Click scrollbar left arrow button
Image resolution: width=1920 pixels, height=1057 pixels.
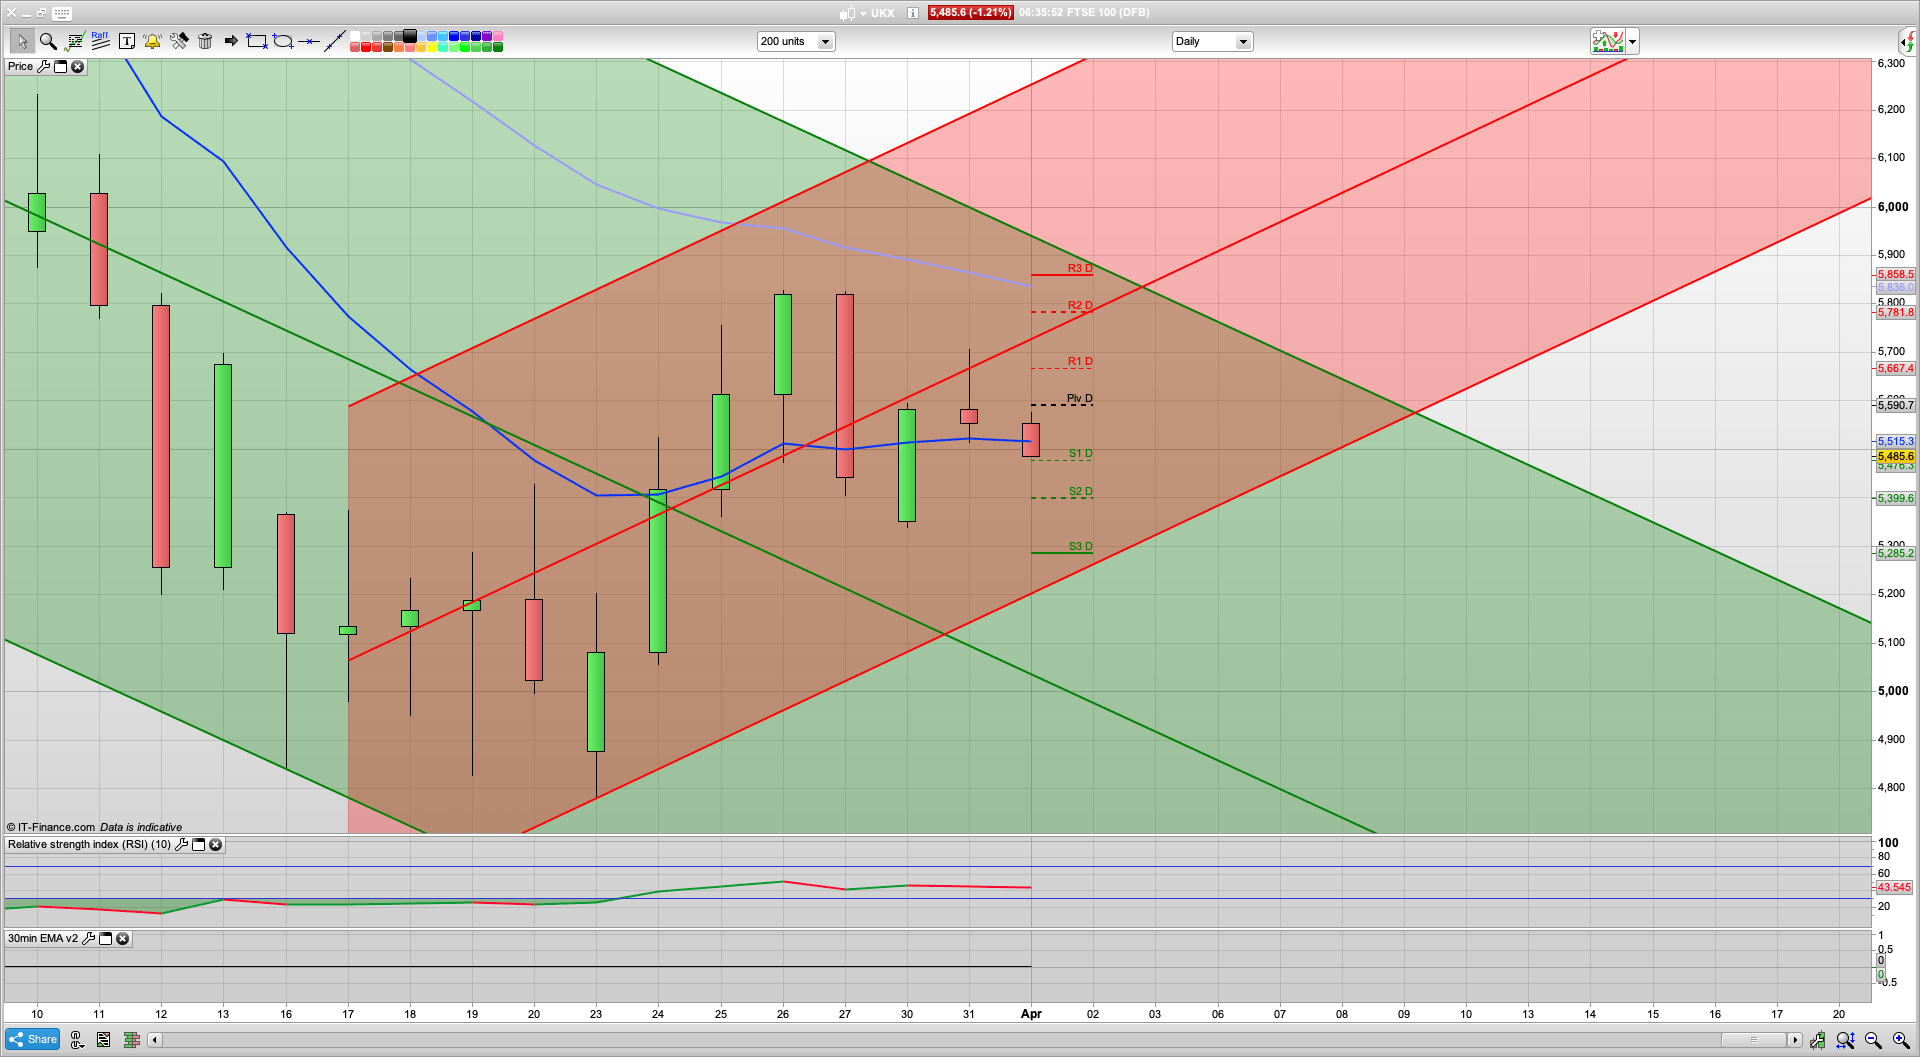[154, 1040]
